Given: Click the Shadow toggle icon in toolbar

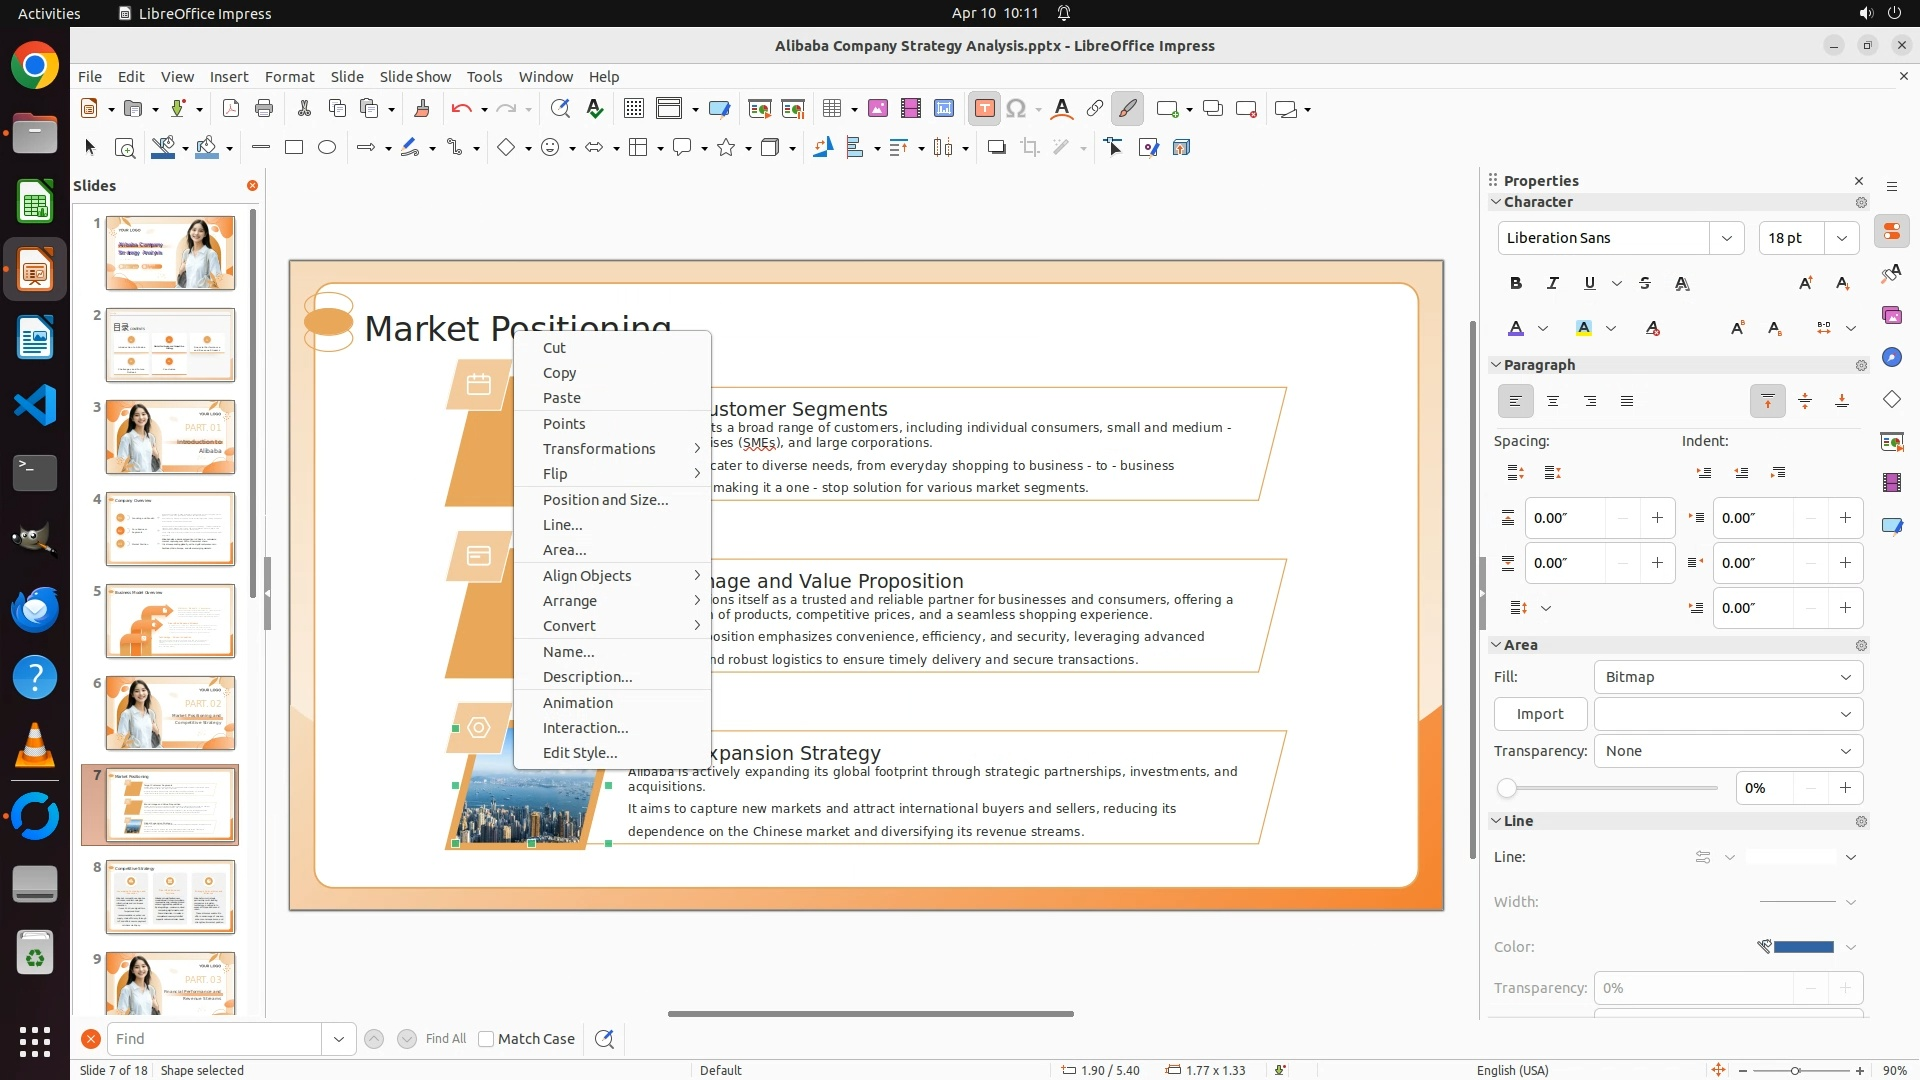Looking at the screenshot, I should 996,148.
